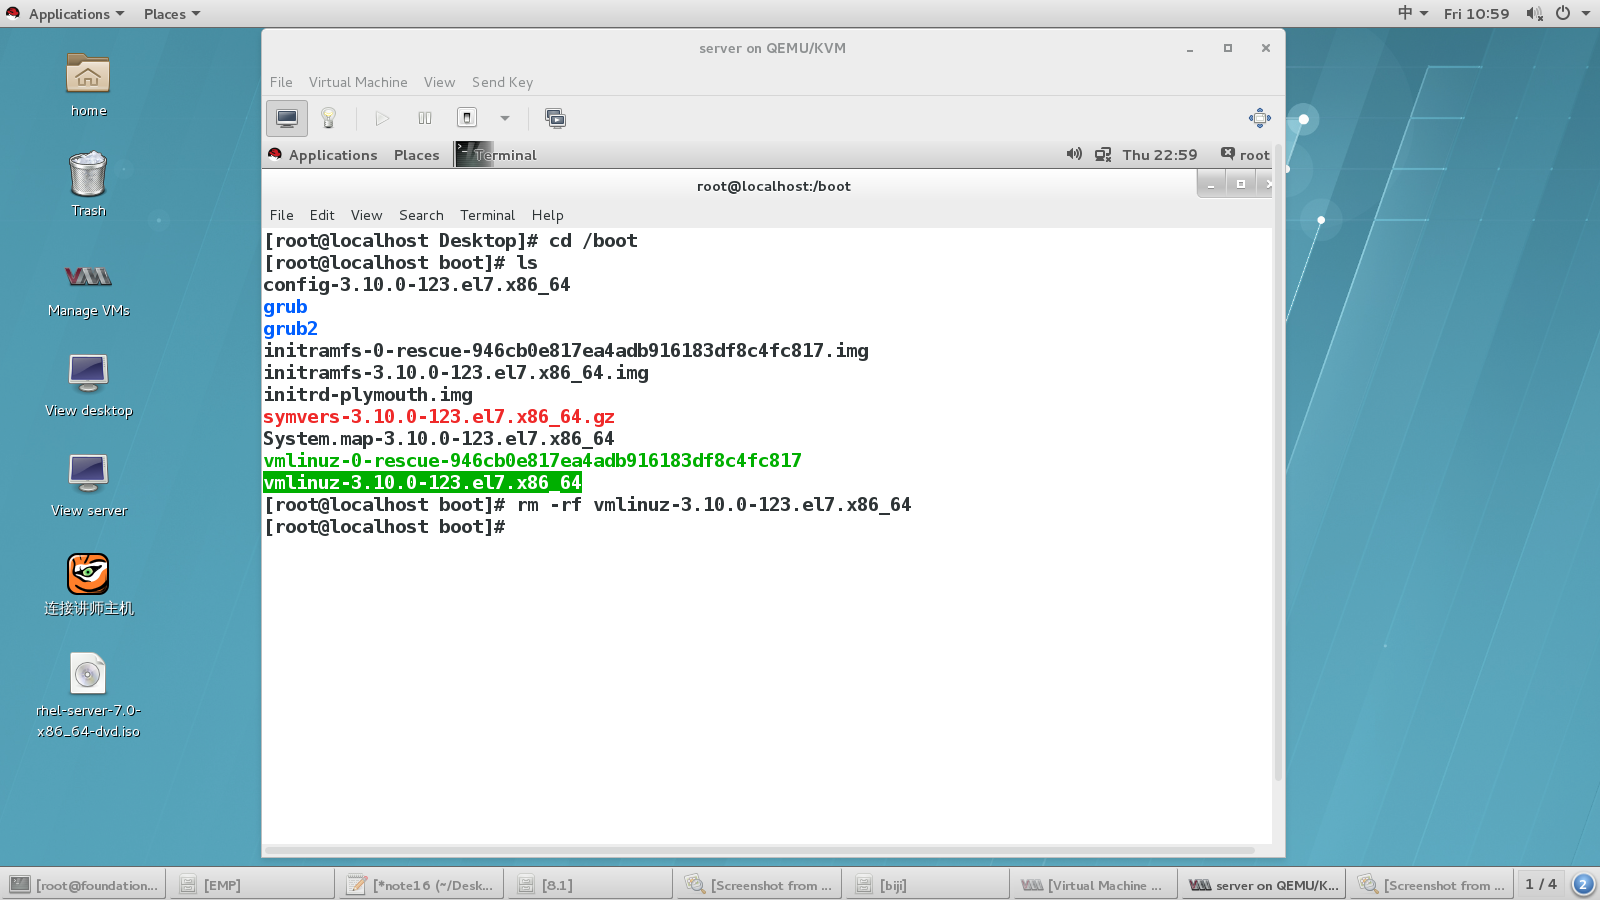Open the Send Key menu
This screenshot has height=900, width=1600.
pos(502,82)
